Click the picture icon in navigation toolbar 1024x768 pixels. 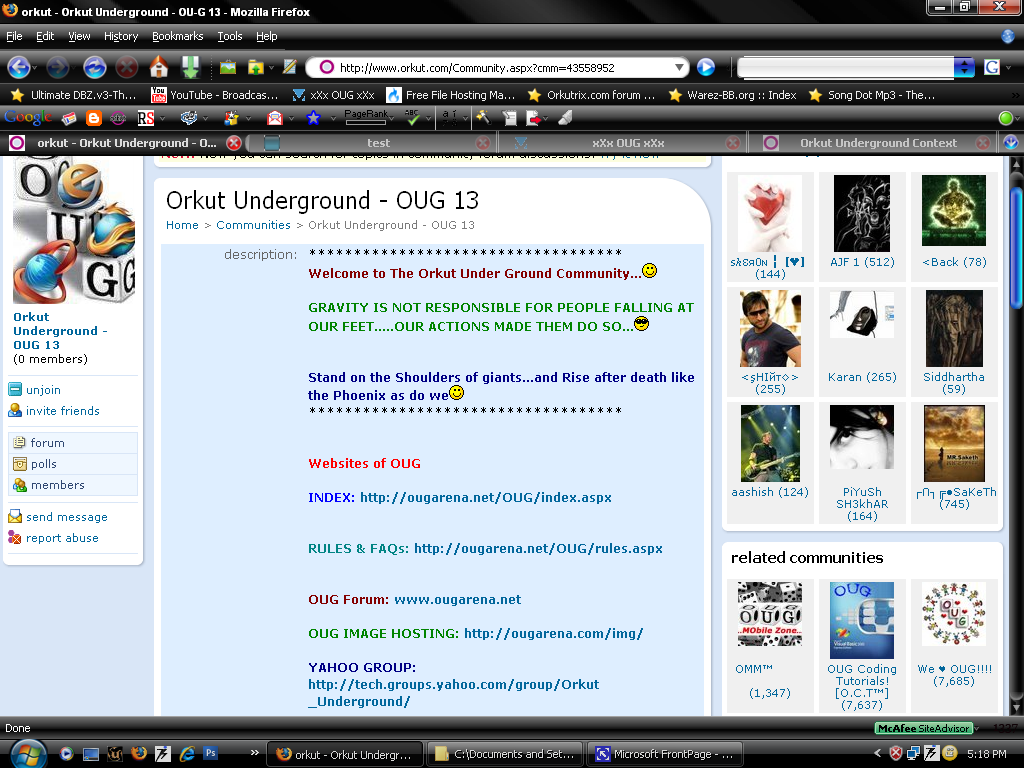[x=227, y=67]
